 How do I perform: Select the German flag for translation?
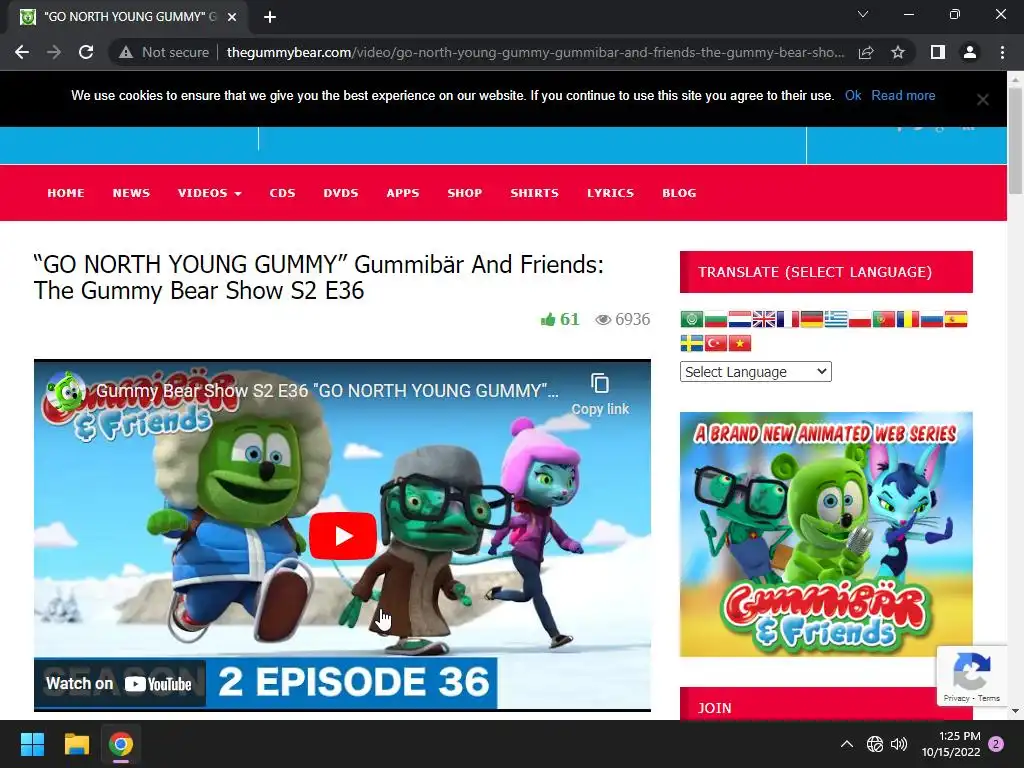click(812, 319)
